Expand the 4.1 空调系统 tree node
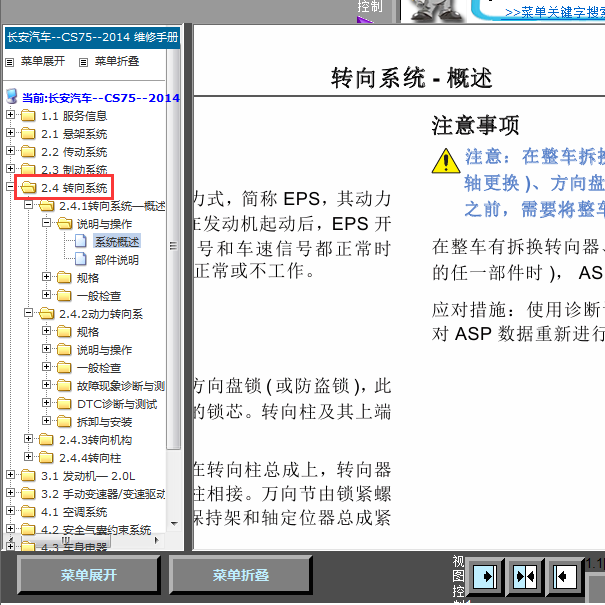Image resolution: width=605 pixels, height=605 pixels. pyautogui.click(x=10, y=510)
